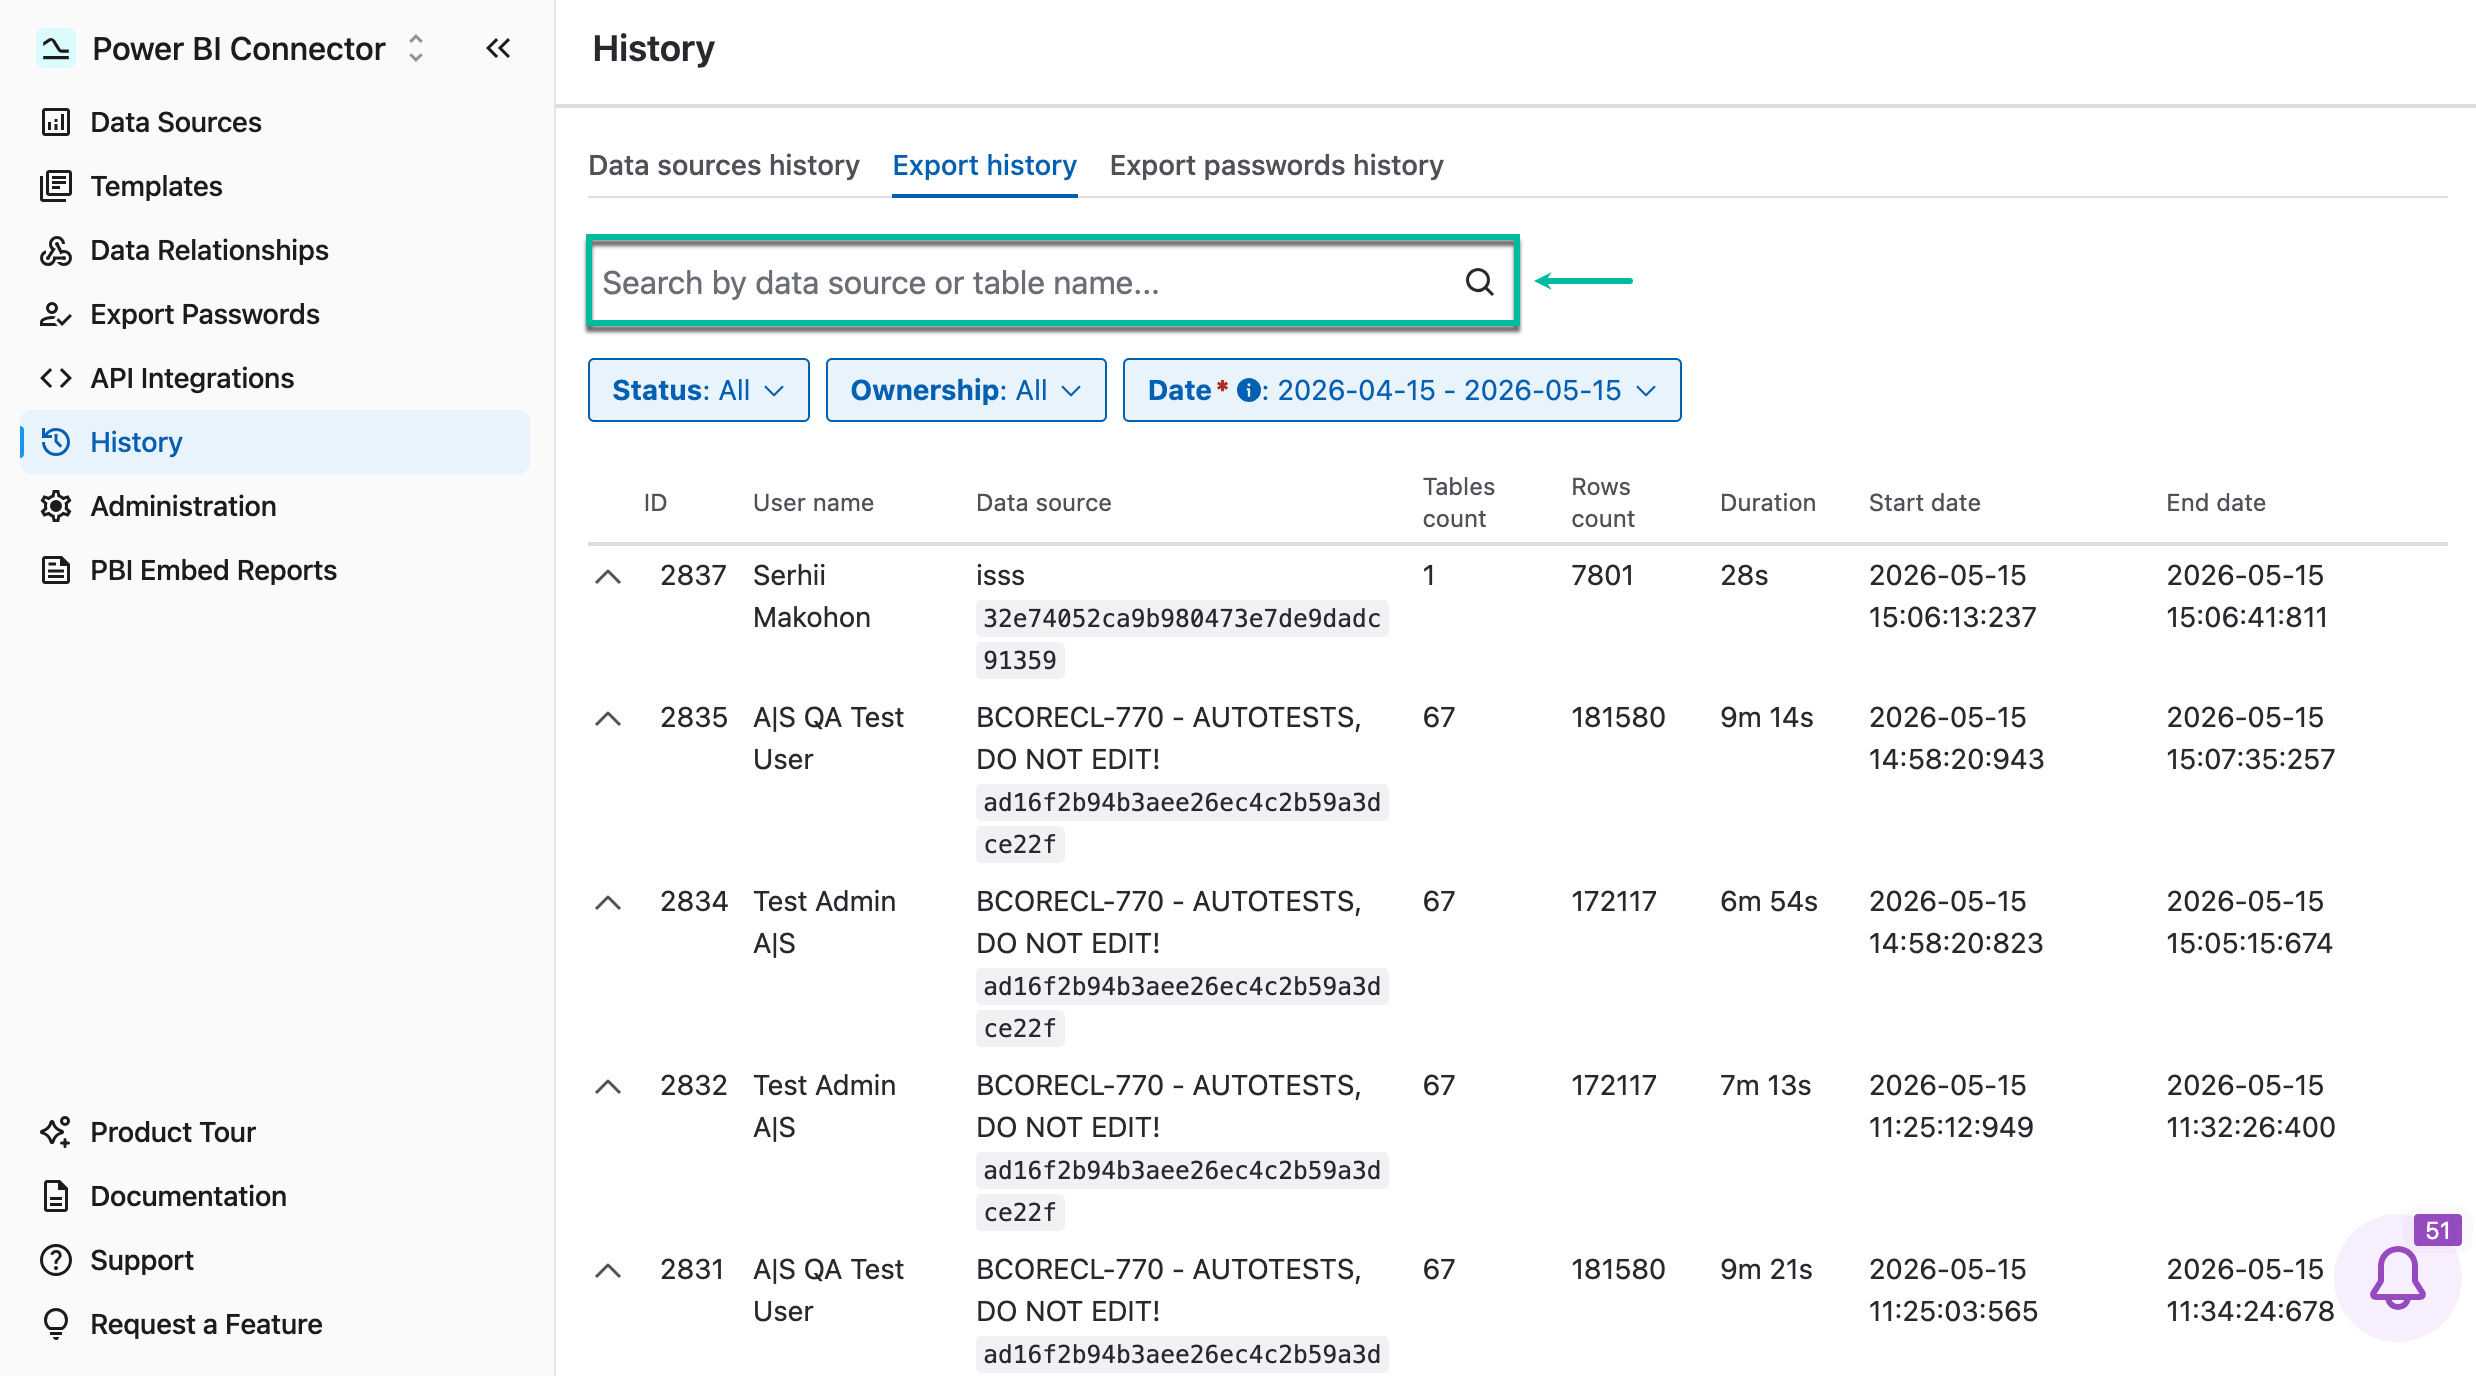Click data source name 'isss'

(1000, 576)
